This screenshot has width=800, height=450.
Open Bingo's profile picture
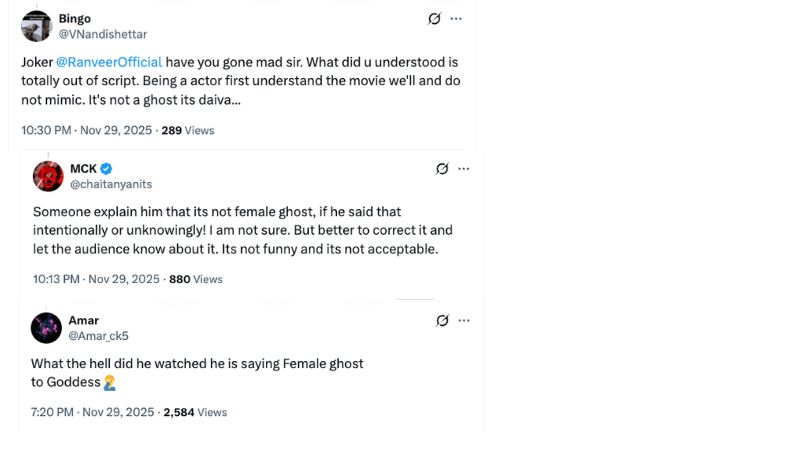pos(36,26)
